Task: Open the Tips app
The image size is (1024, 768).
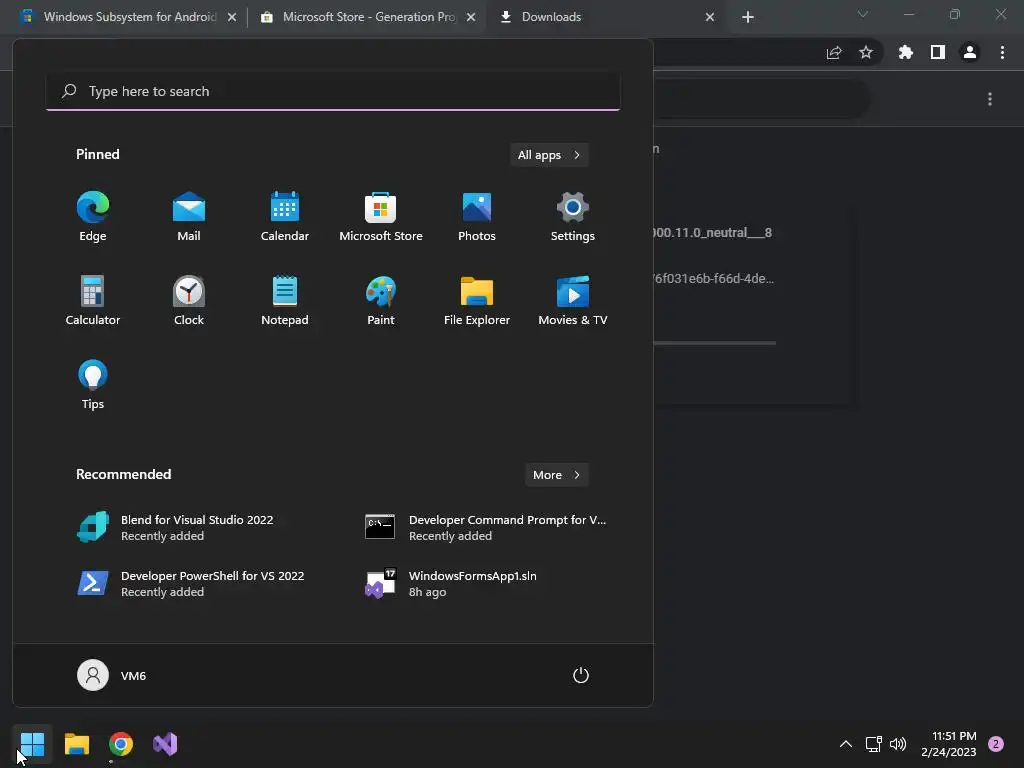Action: (x=93, y=385)
